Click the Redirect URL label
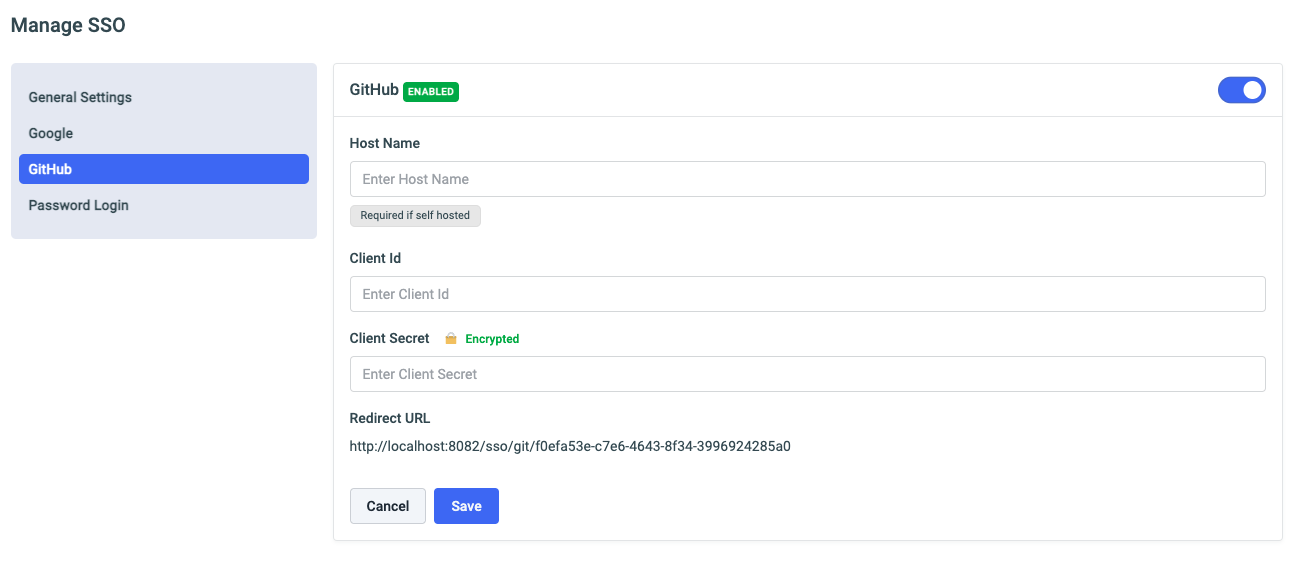 (x=390, y=418)
